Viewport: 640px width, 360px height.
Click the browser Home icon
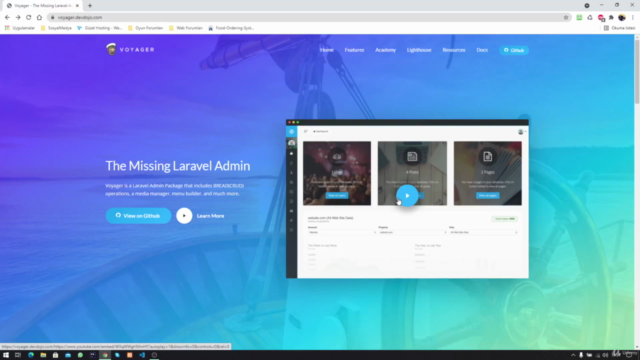click(39, 18)
